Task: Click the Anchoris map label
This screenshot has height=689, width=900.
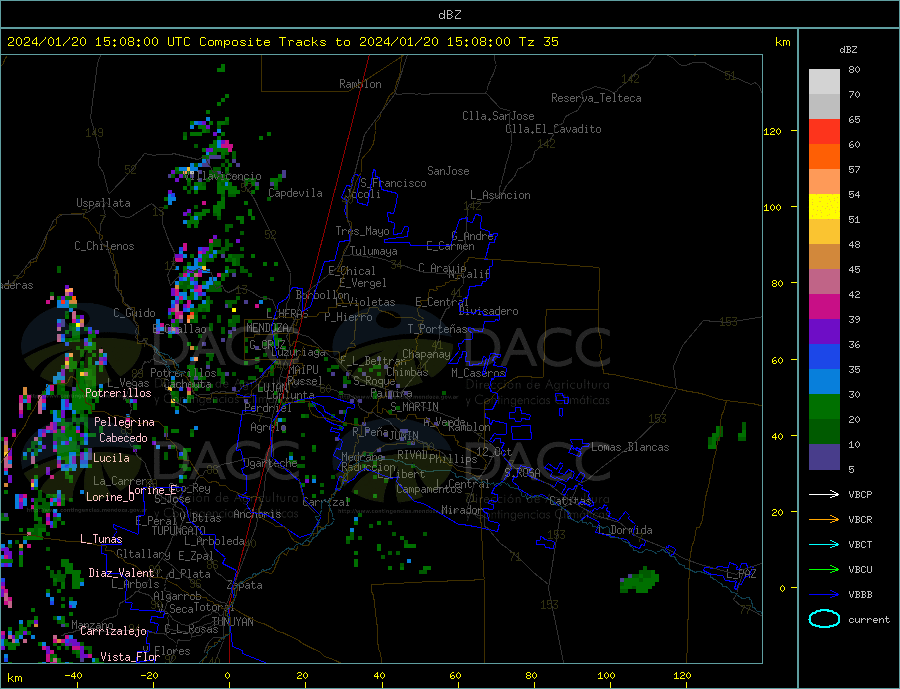Action: coord(257,514)
